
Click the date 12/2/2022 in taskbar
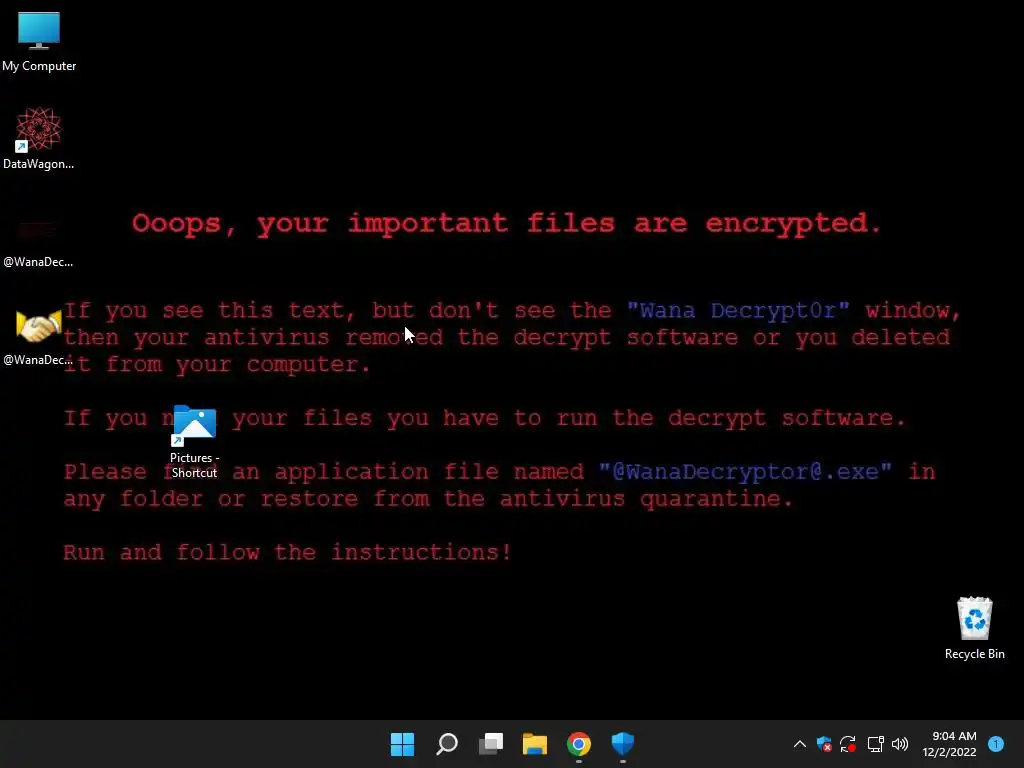pyautogui.click(x=949, y=752)
